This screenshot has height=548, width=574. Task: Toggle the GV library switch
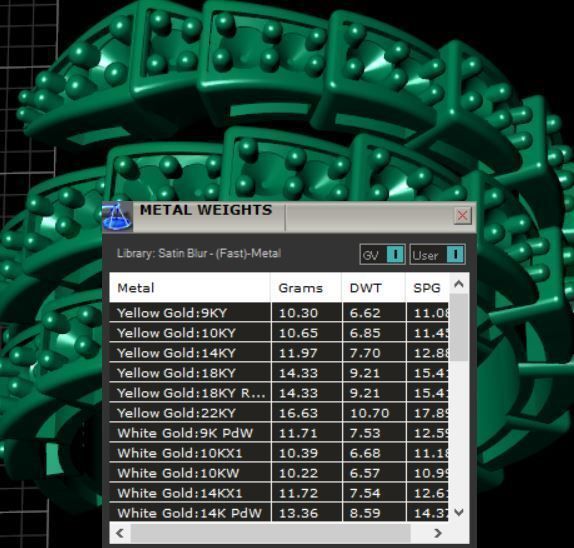(x=382, y=254)
